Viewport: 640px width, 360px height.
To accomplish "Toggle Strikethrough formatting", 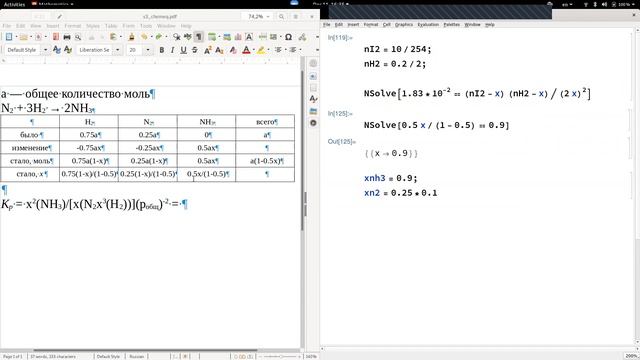I will click(195, 50).
